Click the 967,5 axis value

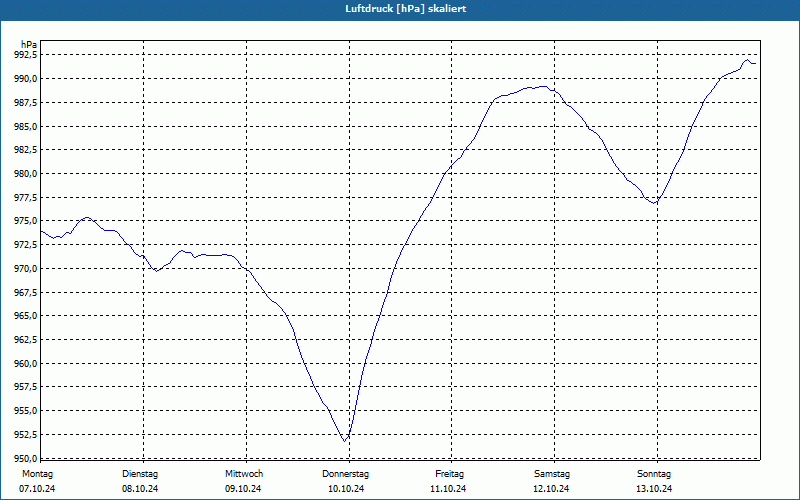(26, 292)
